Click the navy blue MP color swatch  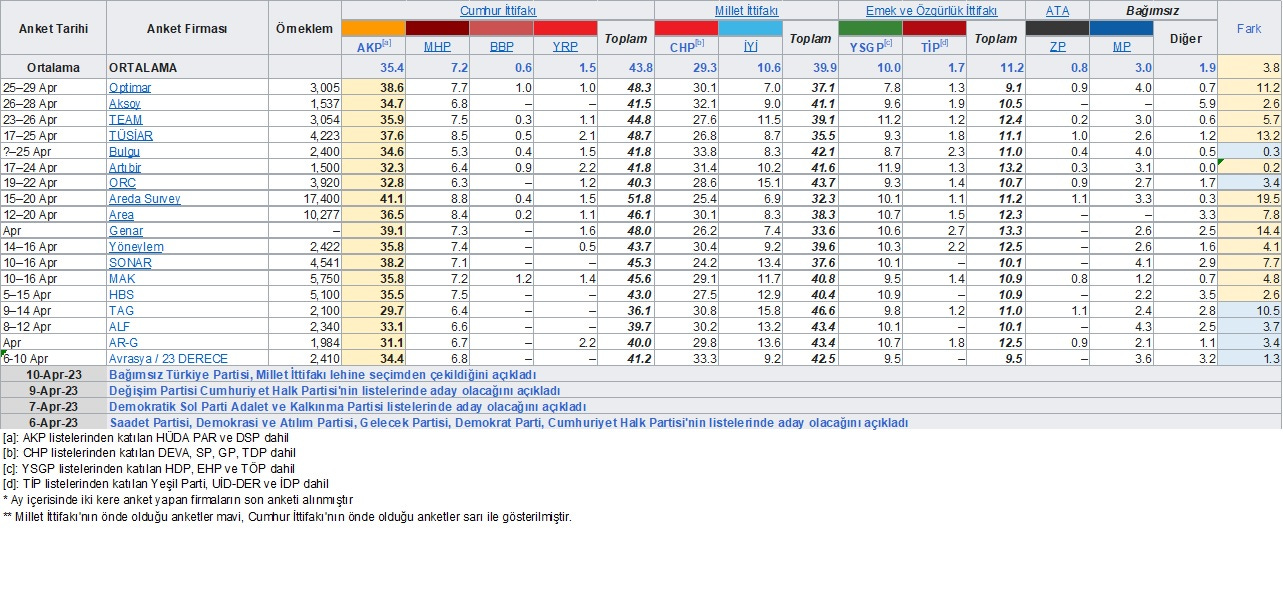click(x=1121, y=28)
